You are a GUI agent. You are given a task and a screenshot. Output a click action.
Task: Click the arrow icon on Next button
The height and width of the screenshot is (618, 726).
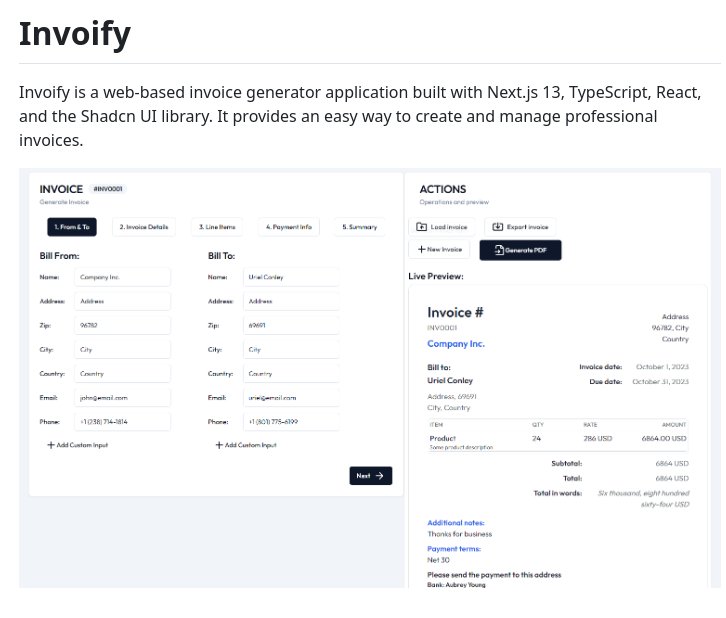pyautogui.click(x=379, y=476)
